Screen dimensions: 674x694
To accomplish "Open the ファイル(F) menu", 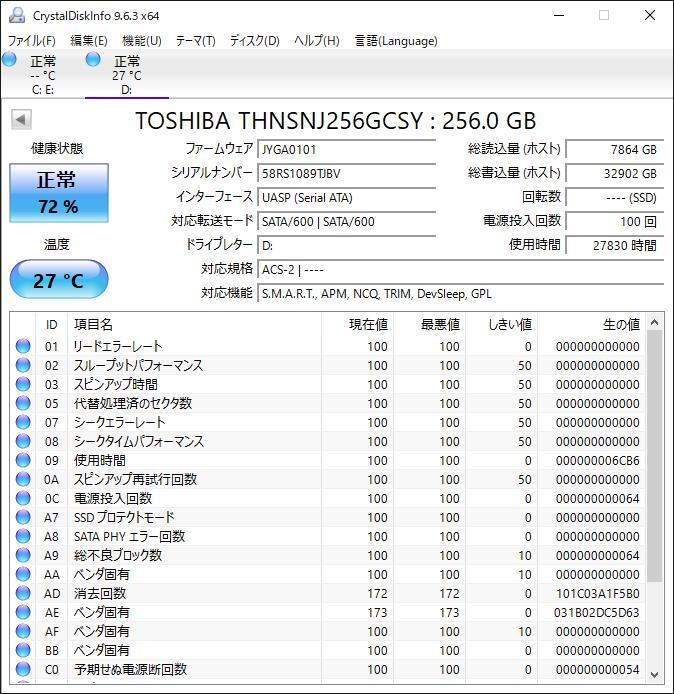I will pos(32,41).
